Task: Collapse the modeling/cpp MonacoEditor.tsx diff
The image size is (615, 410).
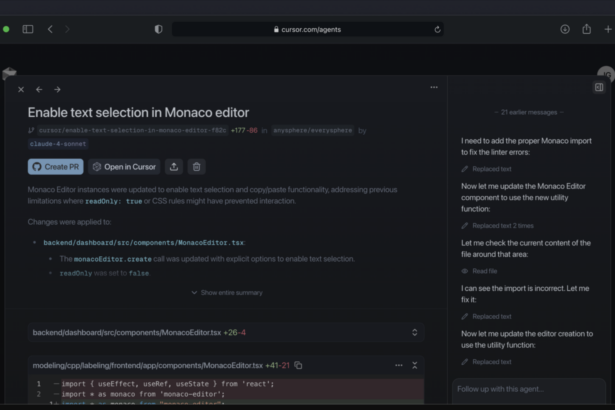Action: click(415, 365)
